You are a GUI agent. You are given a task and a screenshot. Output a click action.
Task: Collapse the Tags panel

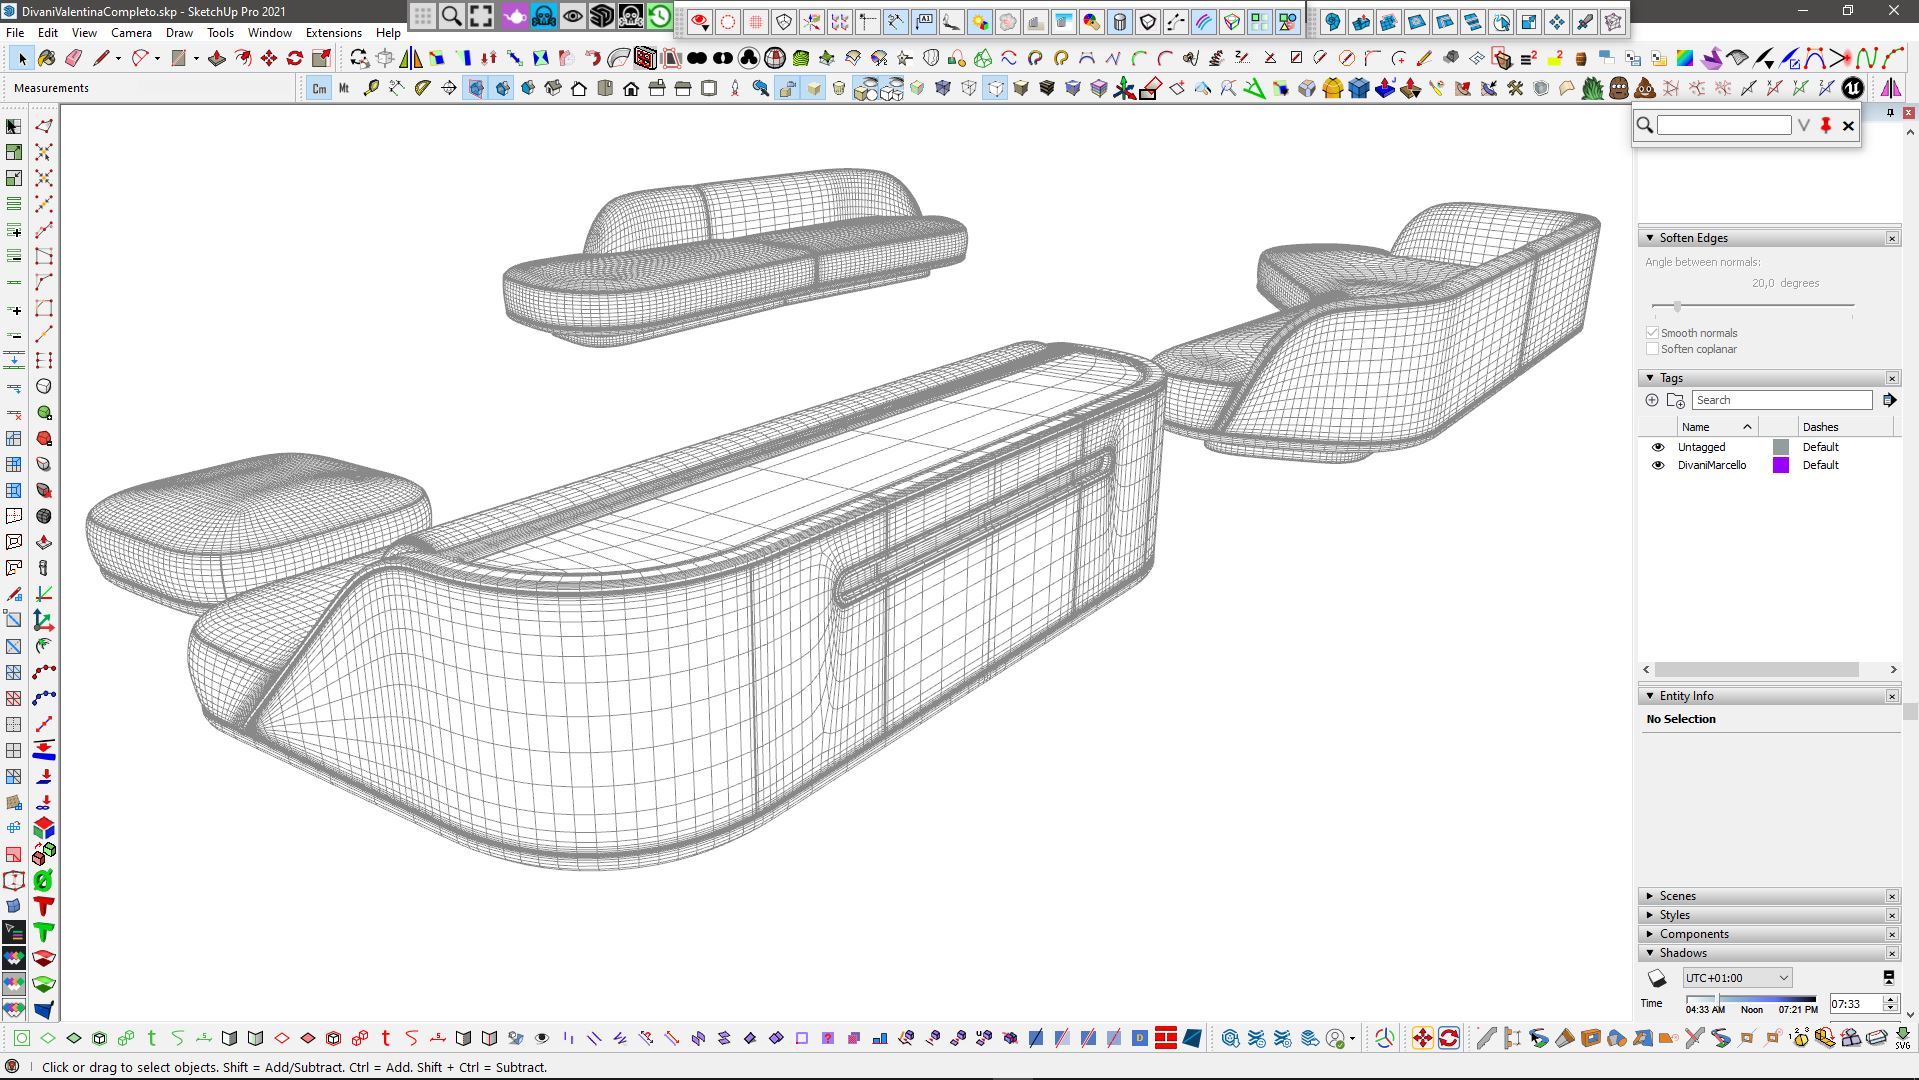1649,378
